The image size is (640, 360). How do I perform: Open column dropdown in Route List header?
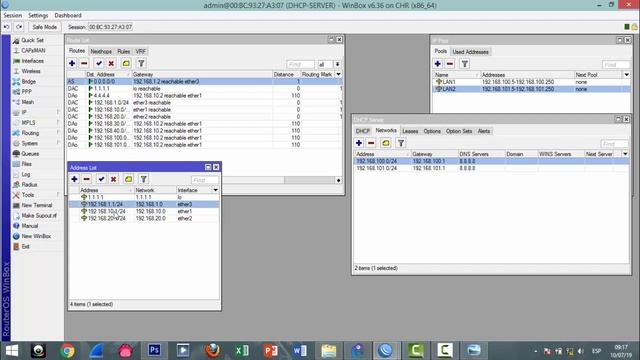tap(338, 74)
